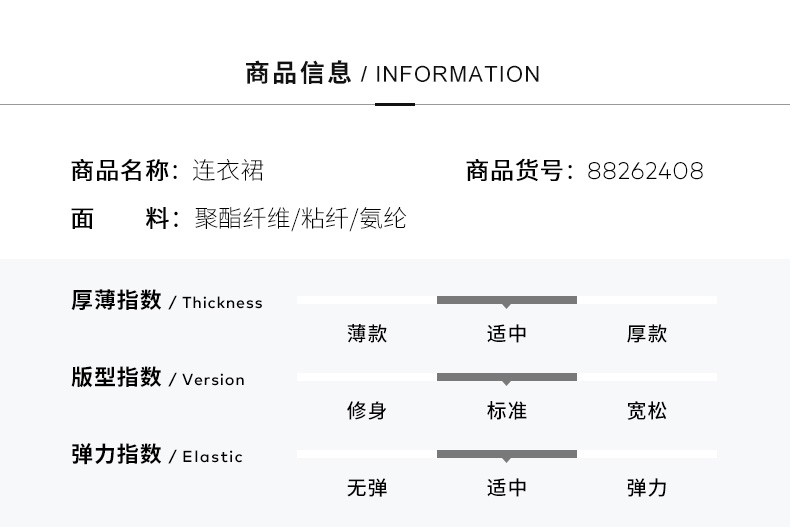Screen dimensions: 790x527
Task: Select 厚款 thickness option
Action: (x=647, y=334)
